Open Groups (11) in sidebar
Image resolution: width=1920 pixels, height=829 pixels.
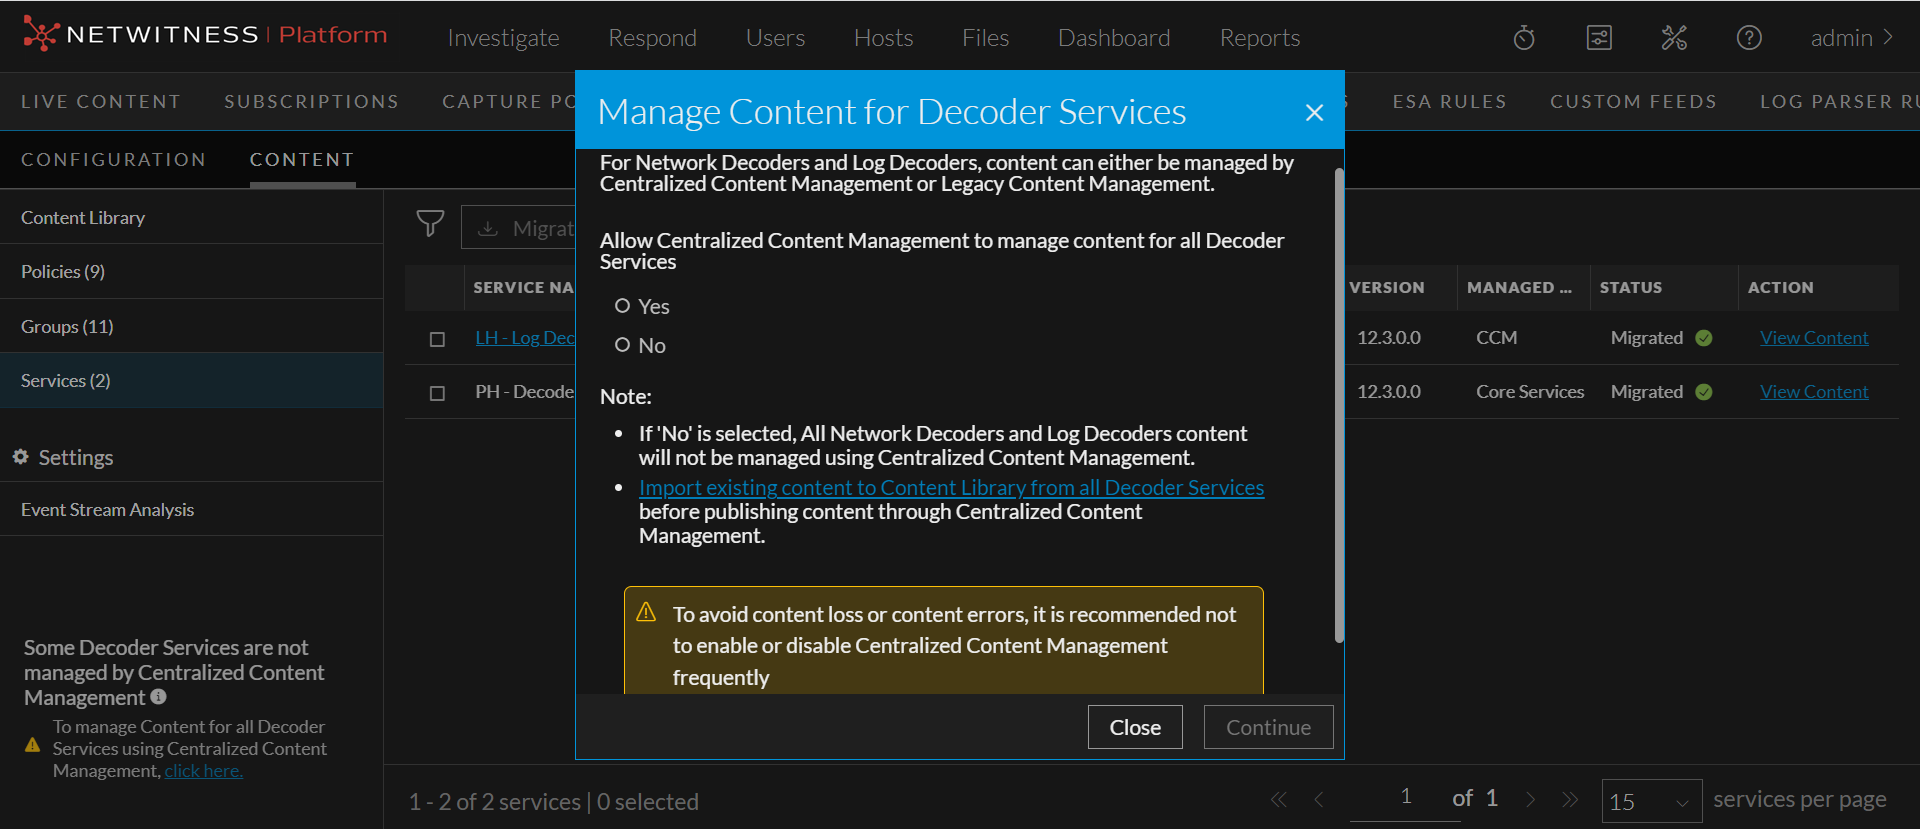pos(191,327)
